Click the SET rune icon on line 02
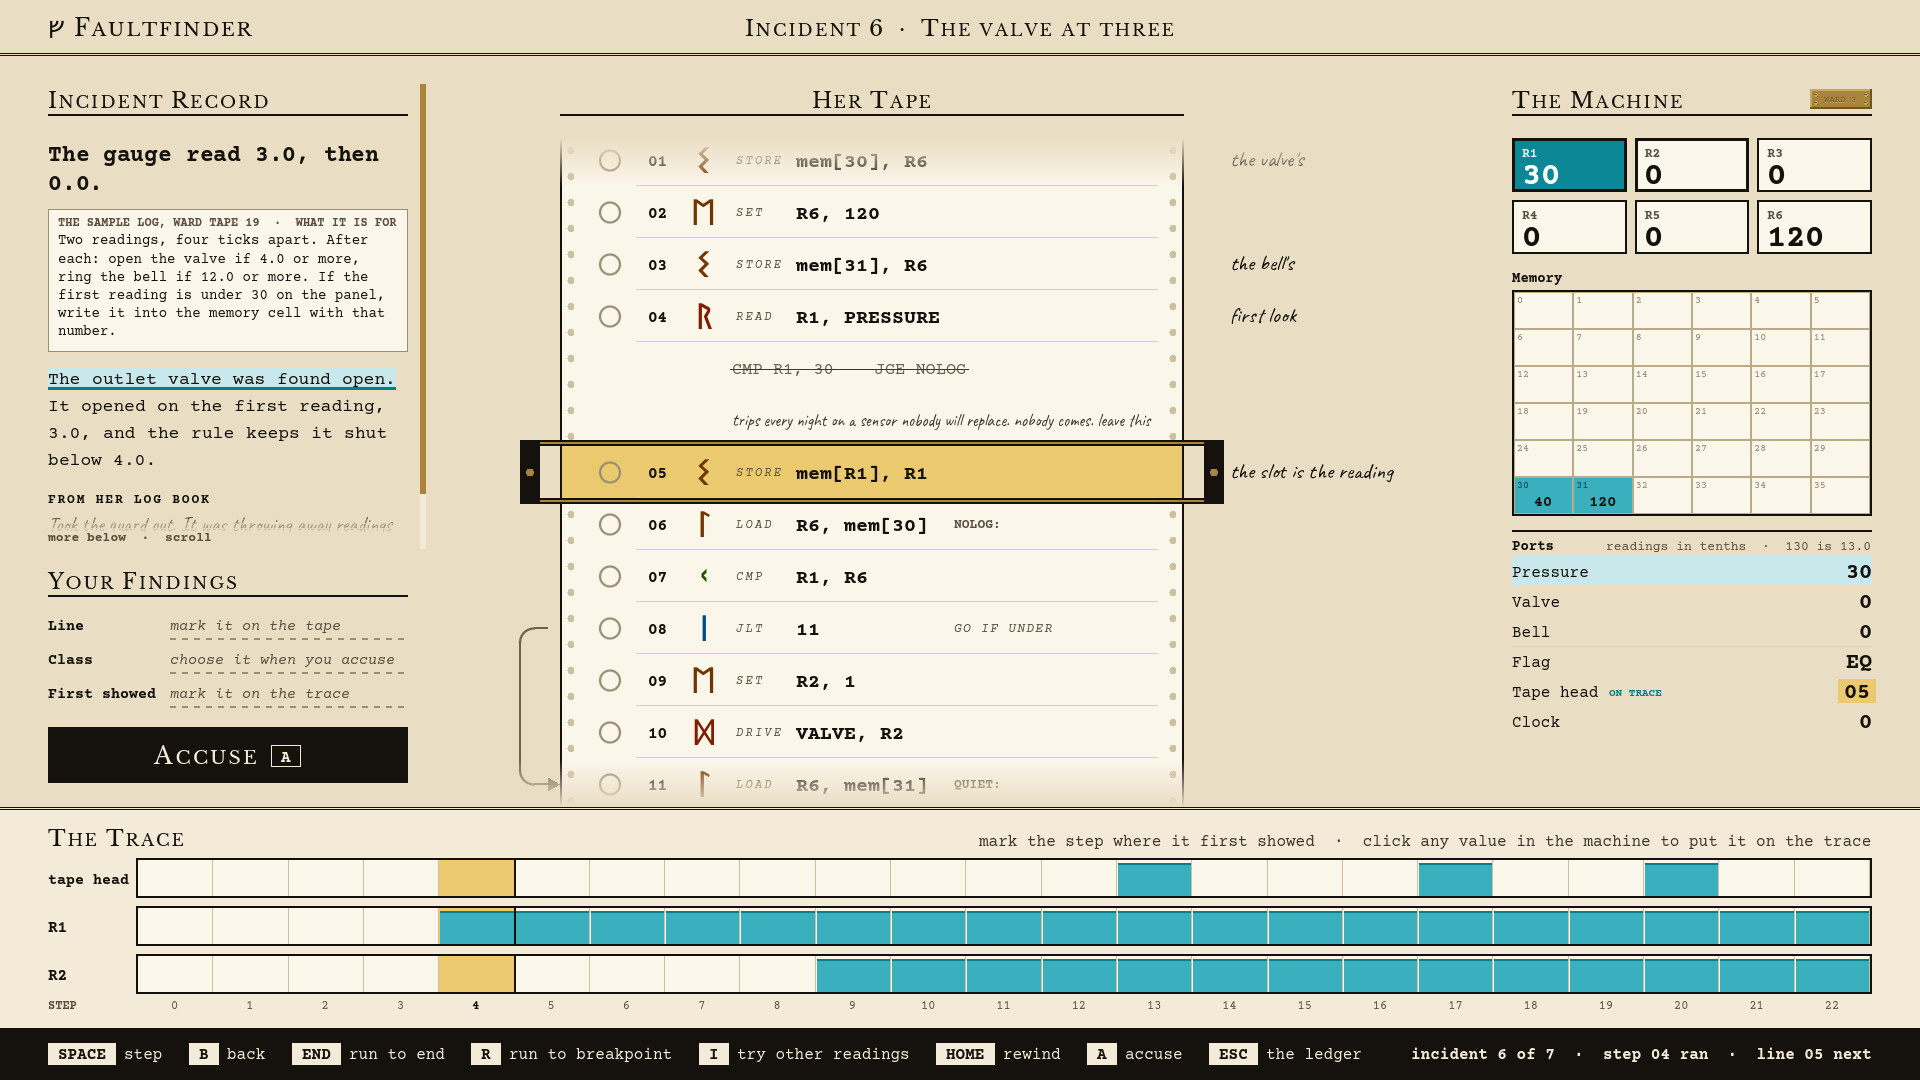1920x1080 pixels. point(704,212)
